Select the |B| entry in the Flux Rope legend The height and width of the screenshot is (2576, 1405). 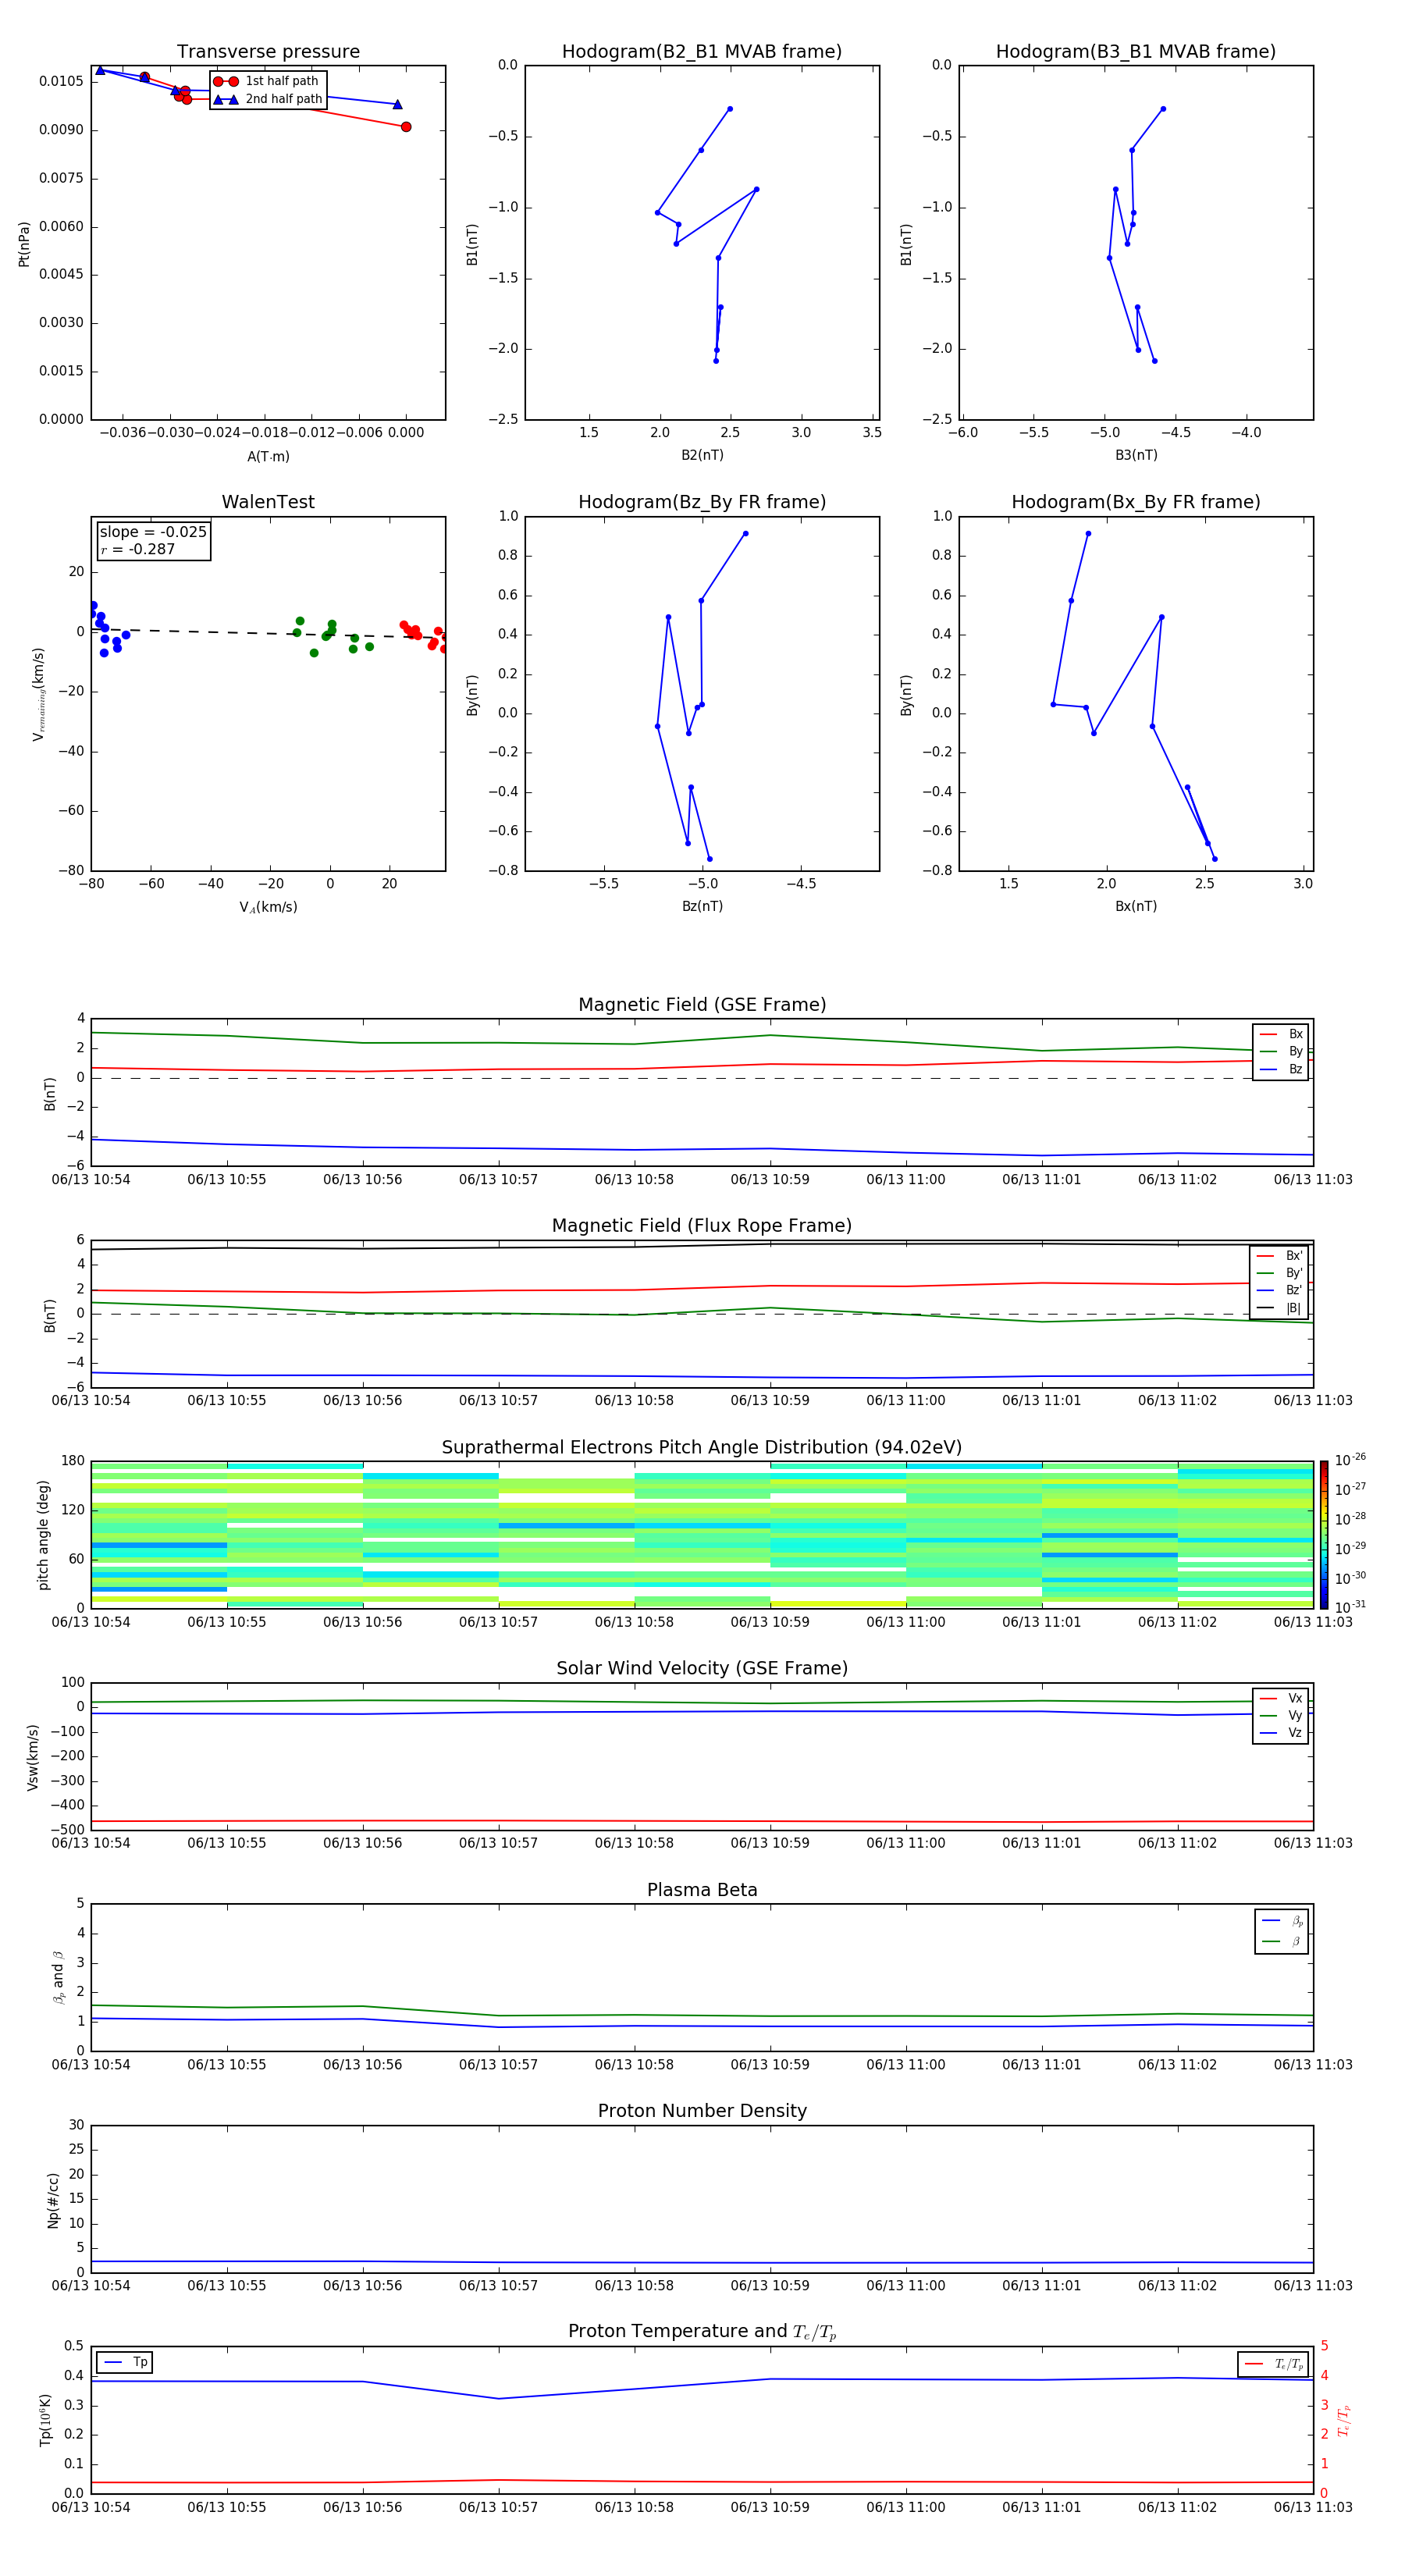click(x=1279, y=1308)
